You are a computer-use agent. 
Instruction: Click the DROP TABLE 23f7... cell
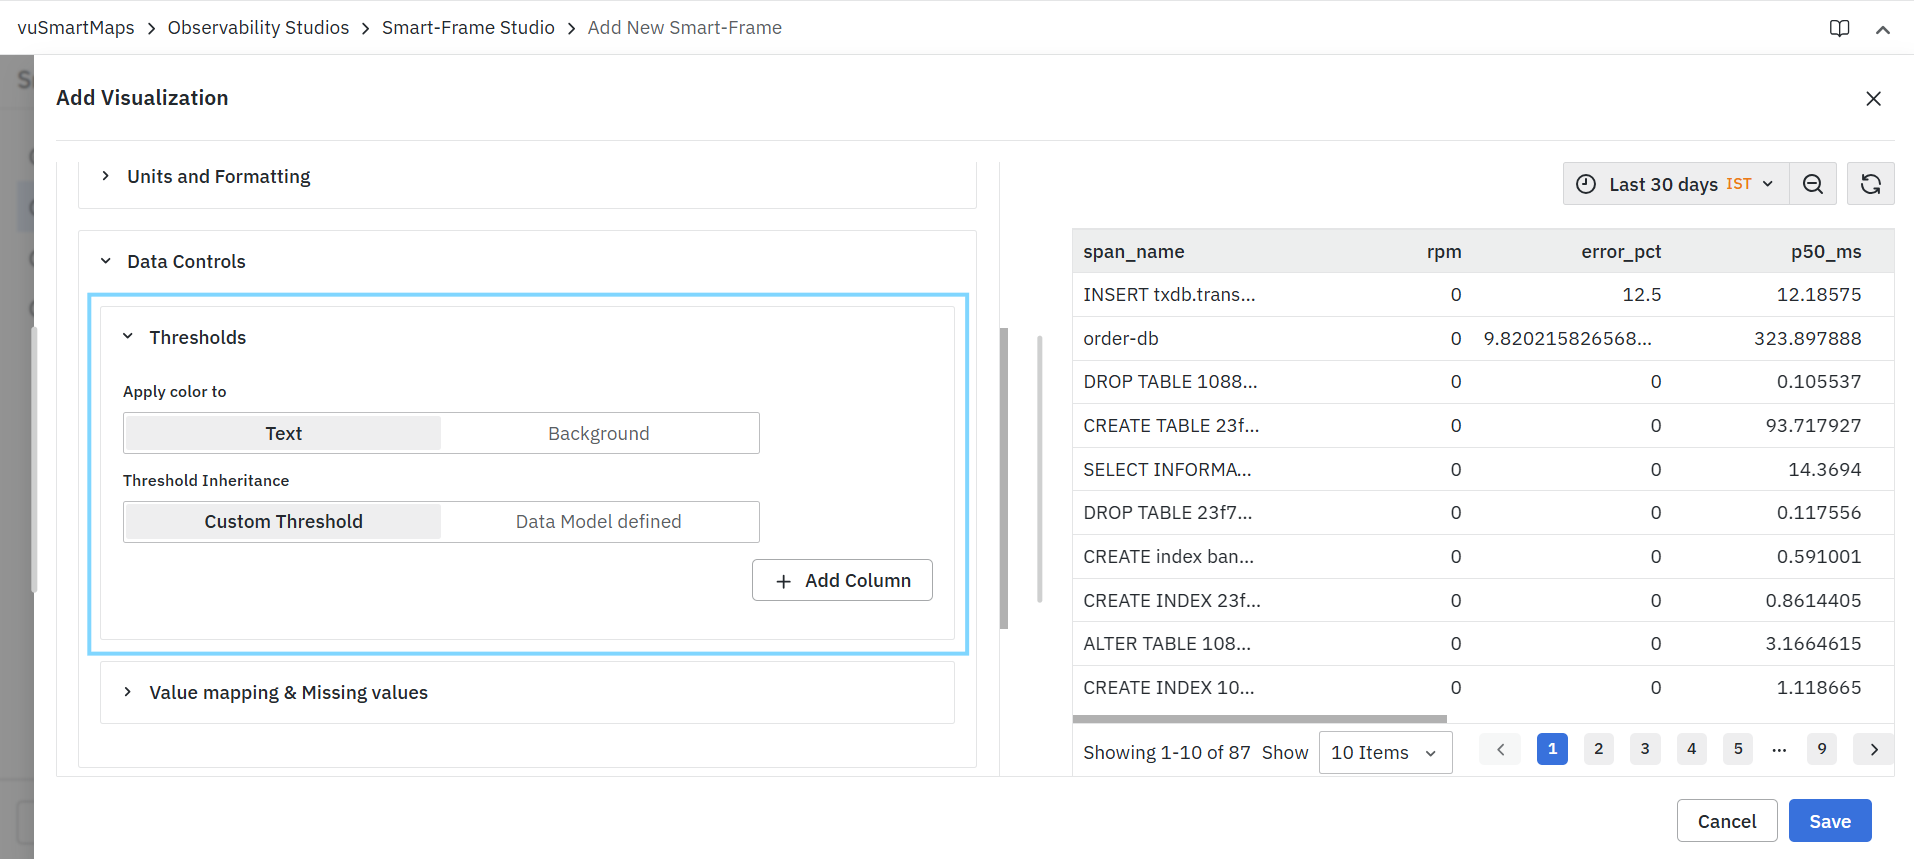(x=1167, y=513)
